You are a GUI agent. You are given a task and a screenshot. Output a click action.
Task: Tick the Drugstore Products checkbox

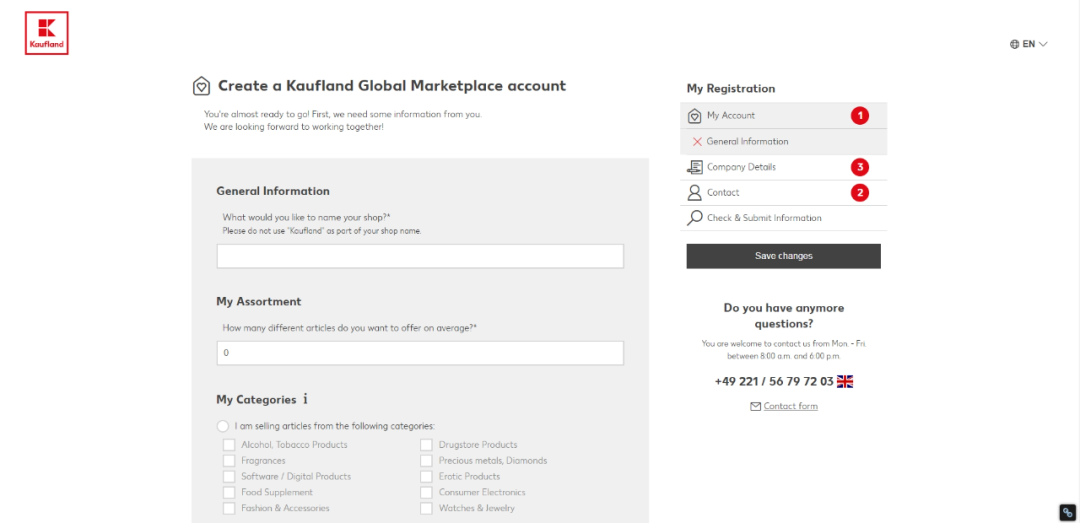pyautogui.click(x=427, y=445)
